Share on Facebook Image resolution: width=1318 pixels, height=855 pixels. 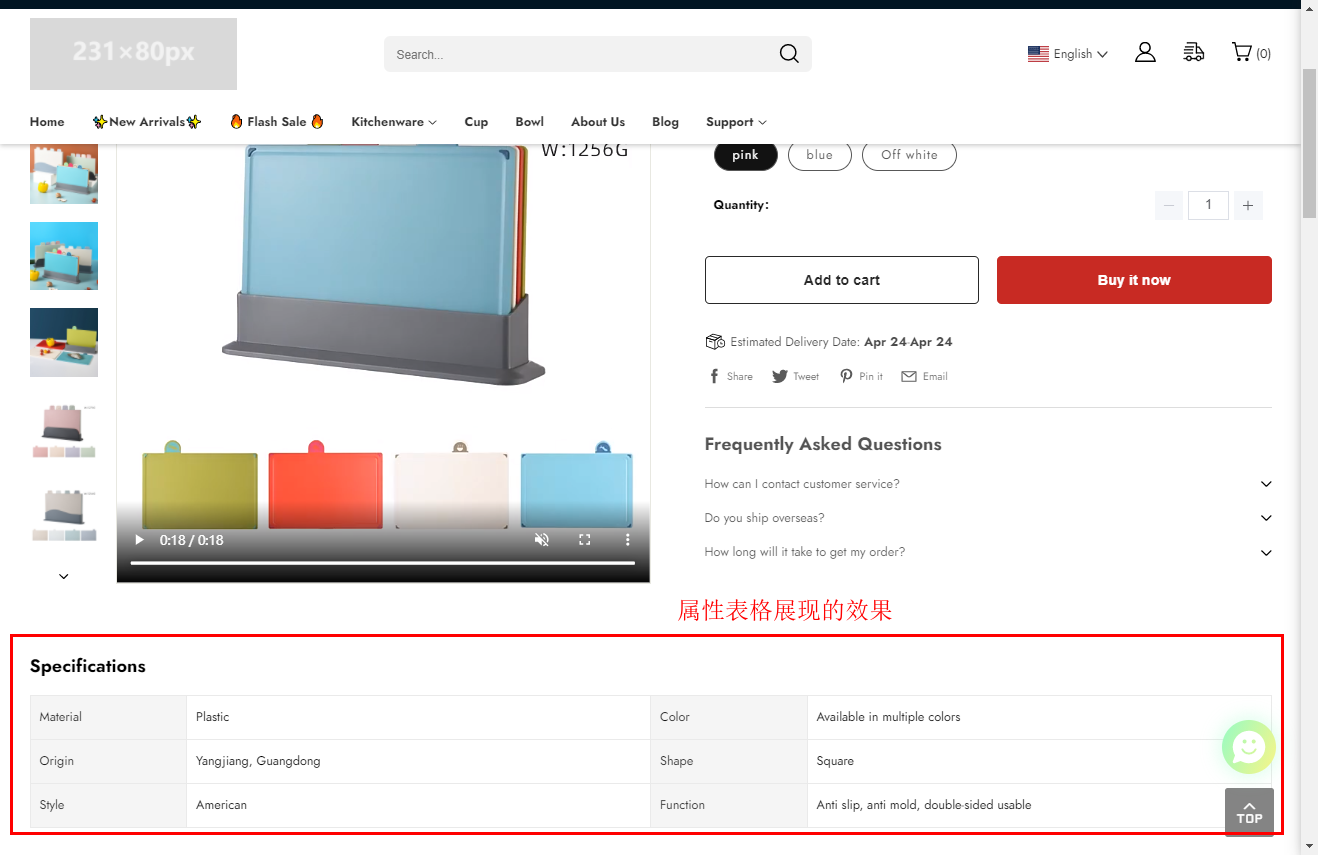[x=730, y=376]
